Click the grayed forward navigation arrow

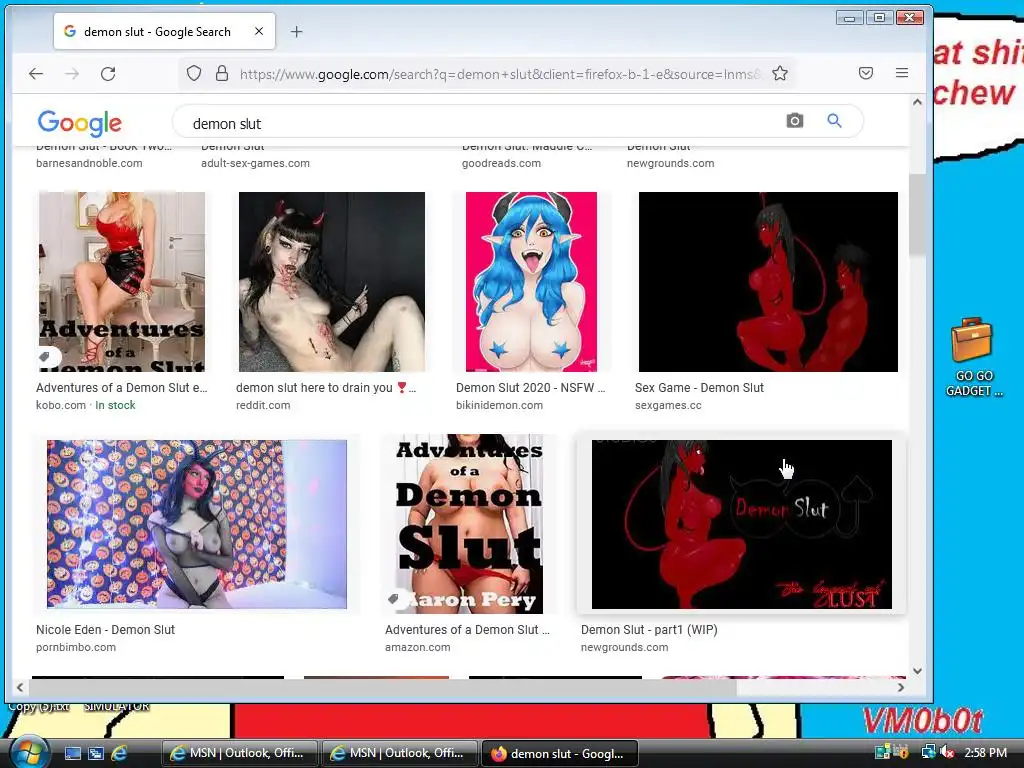(x=72, y=74)
